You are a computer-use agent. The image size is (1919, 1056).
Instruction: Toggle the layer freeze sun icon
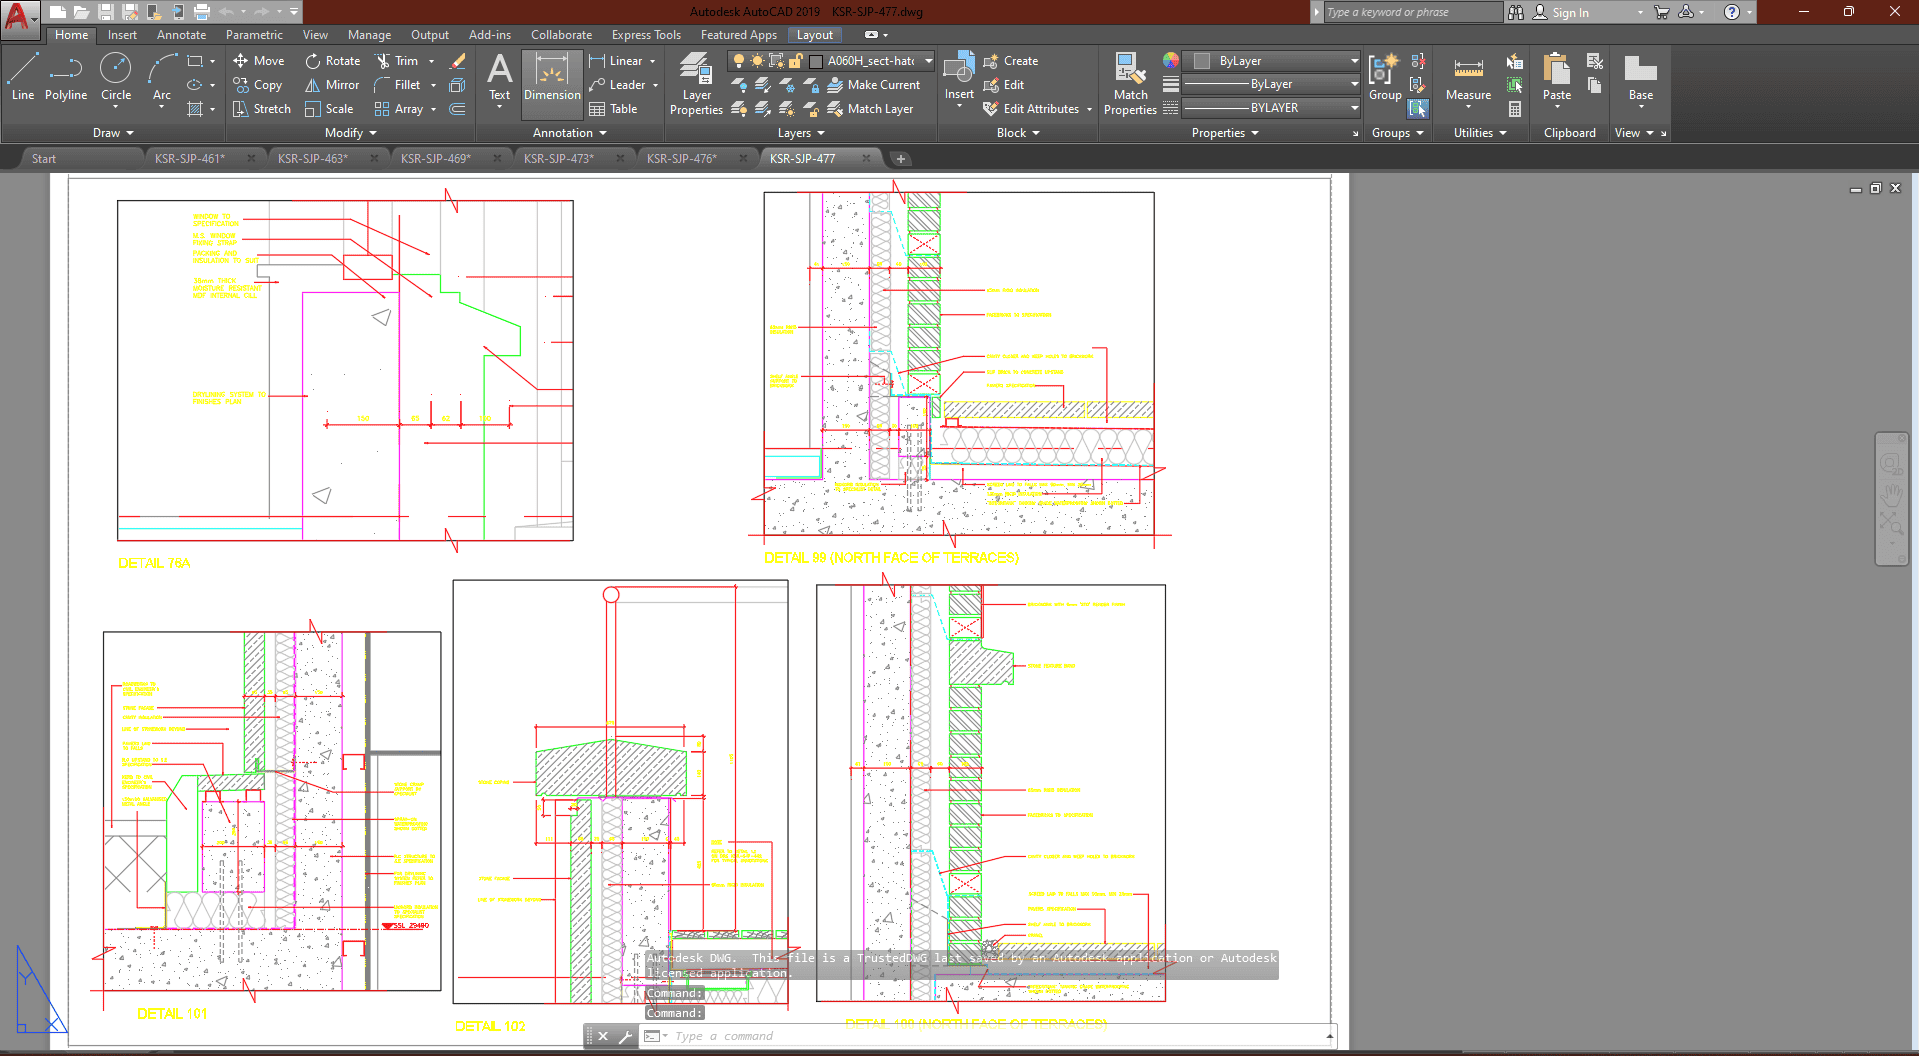(757, 61)
